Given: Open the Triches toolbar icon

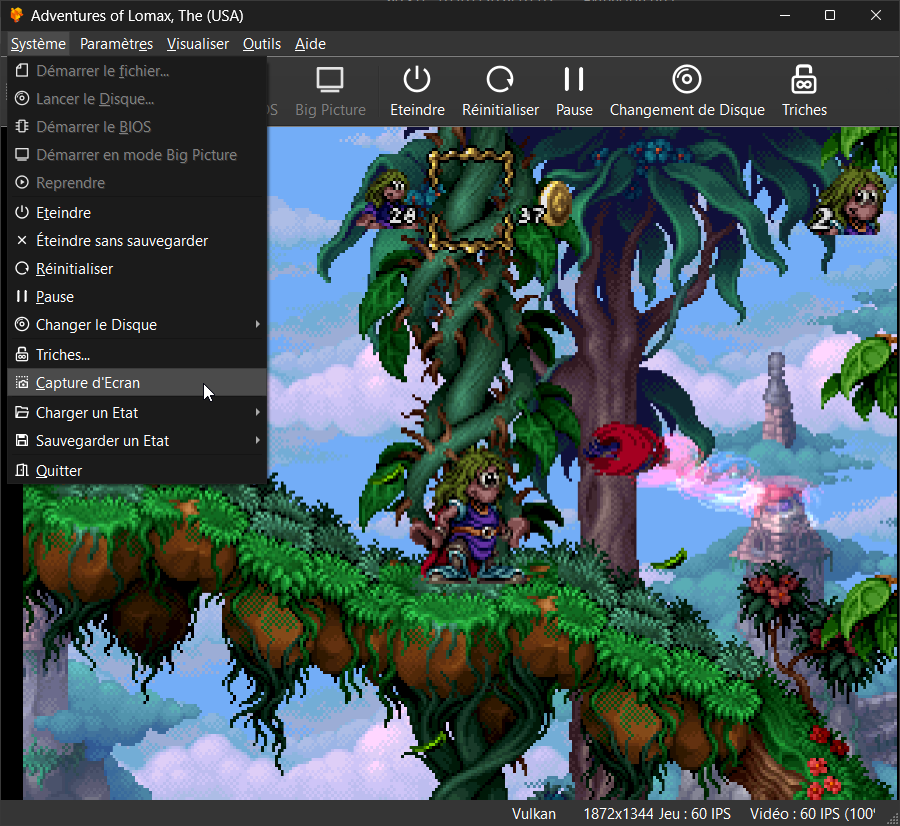Looking at the screenshot, I should 804,79.
